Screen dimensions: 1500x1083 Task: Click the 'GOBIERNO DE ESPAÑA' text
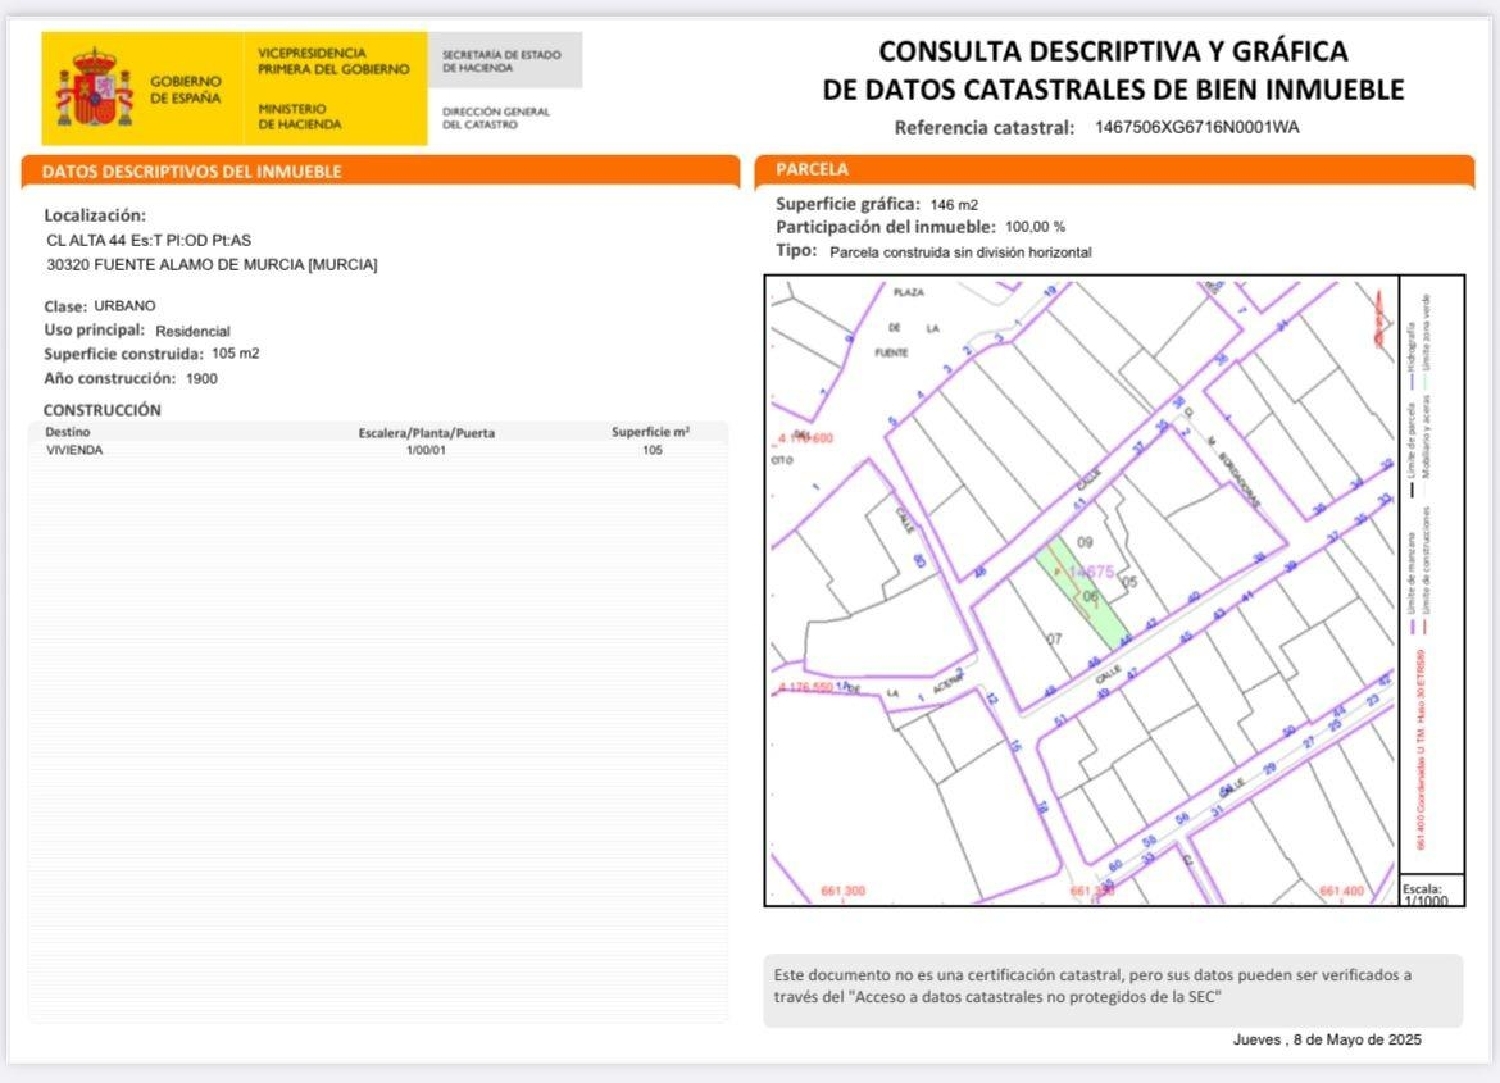click(x=186, y=89)
